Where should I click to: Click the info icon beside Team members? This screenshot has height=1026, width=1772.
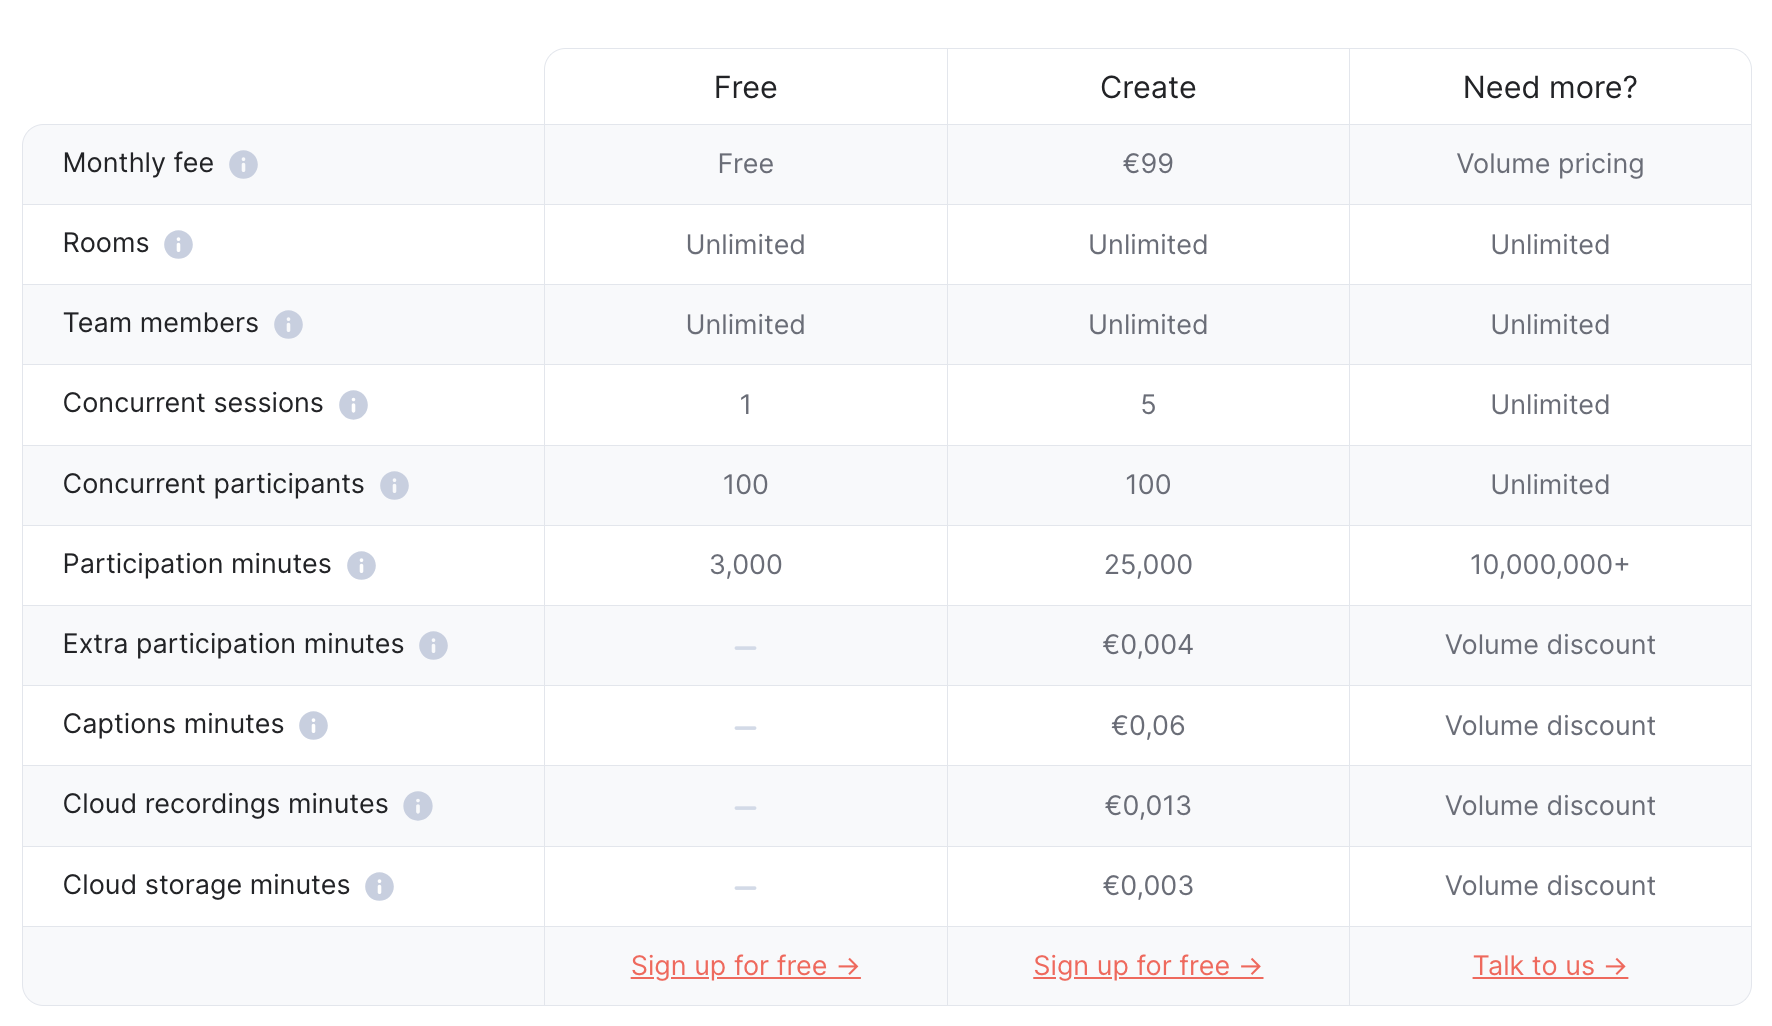[288, 324]
